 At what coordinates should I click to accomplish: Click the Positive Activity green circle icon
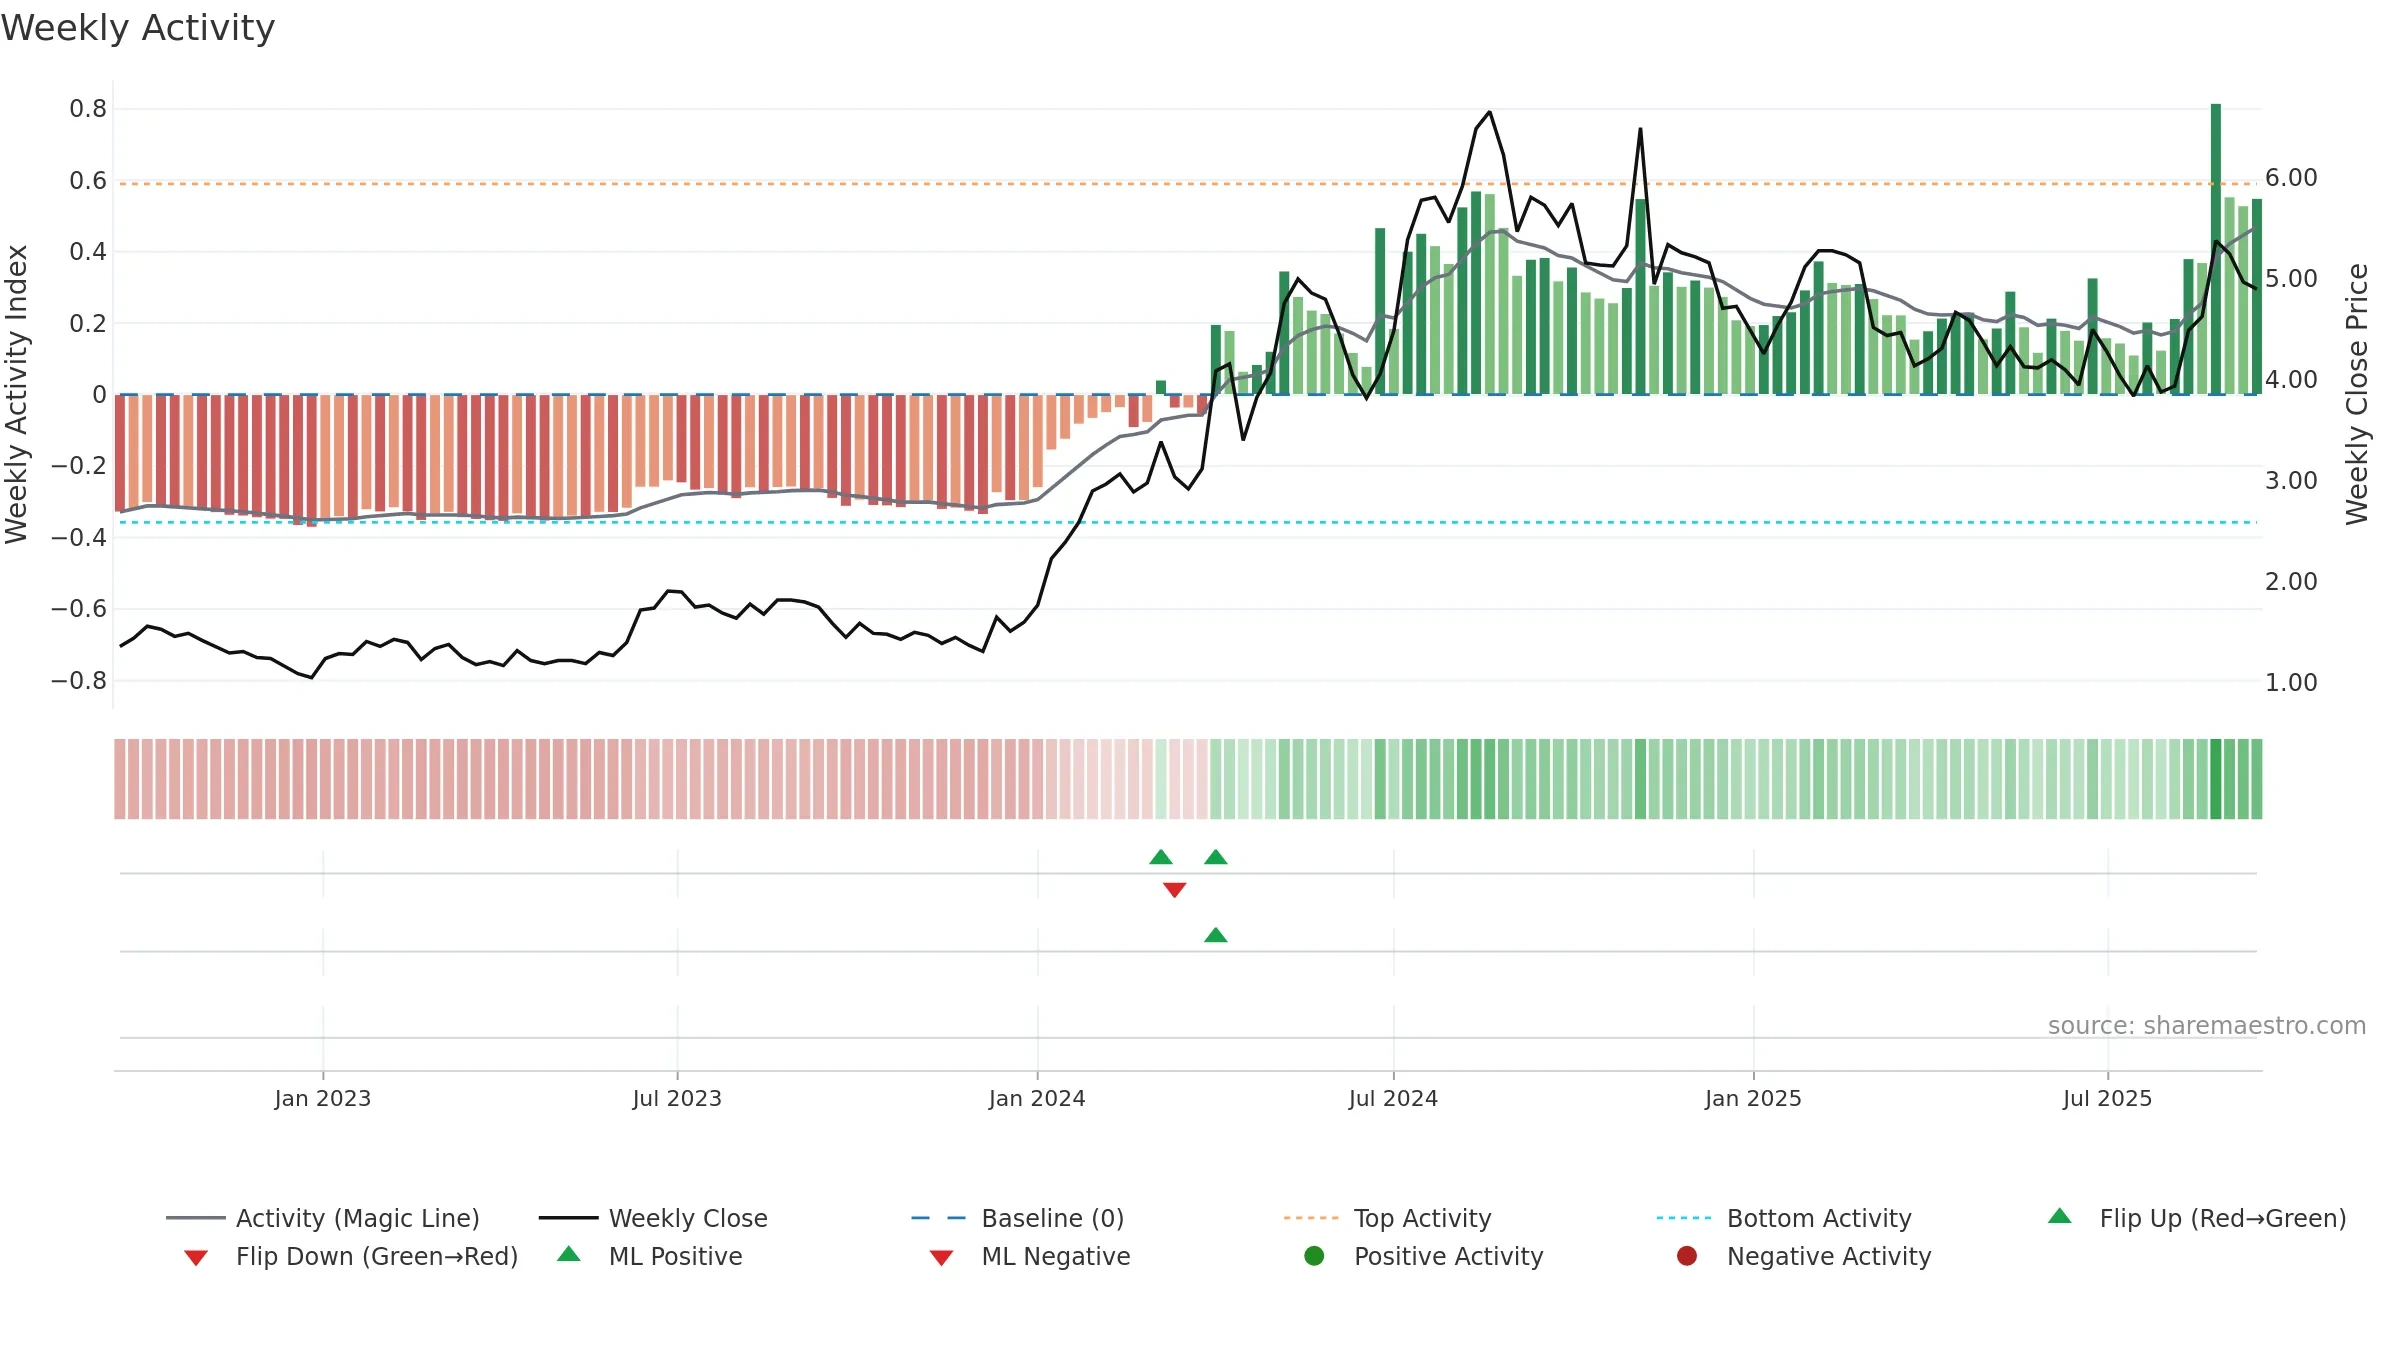[x=1314, y=1256]
